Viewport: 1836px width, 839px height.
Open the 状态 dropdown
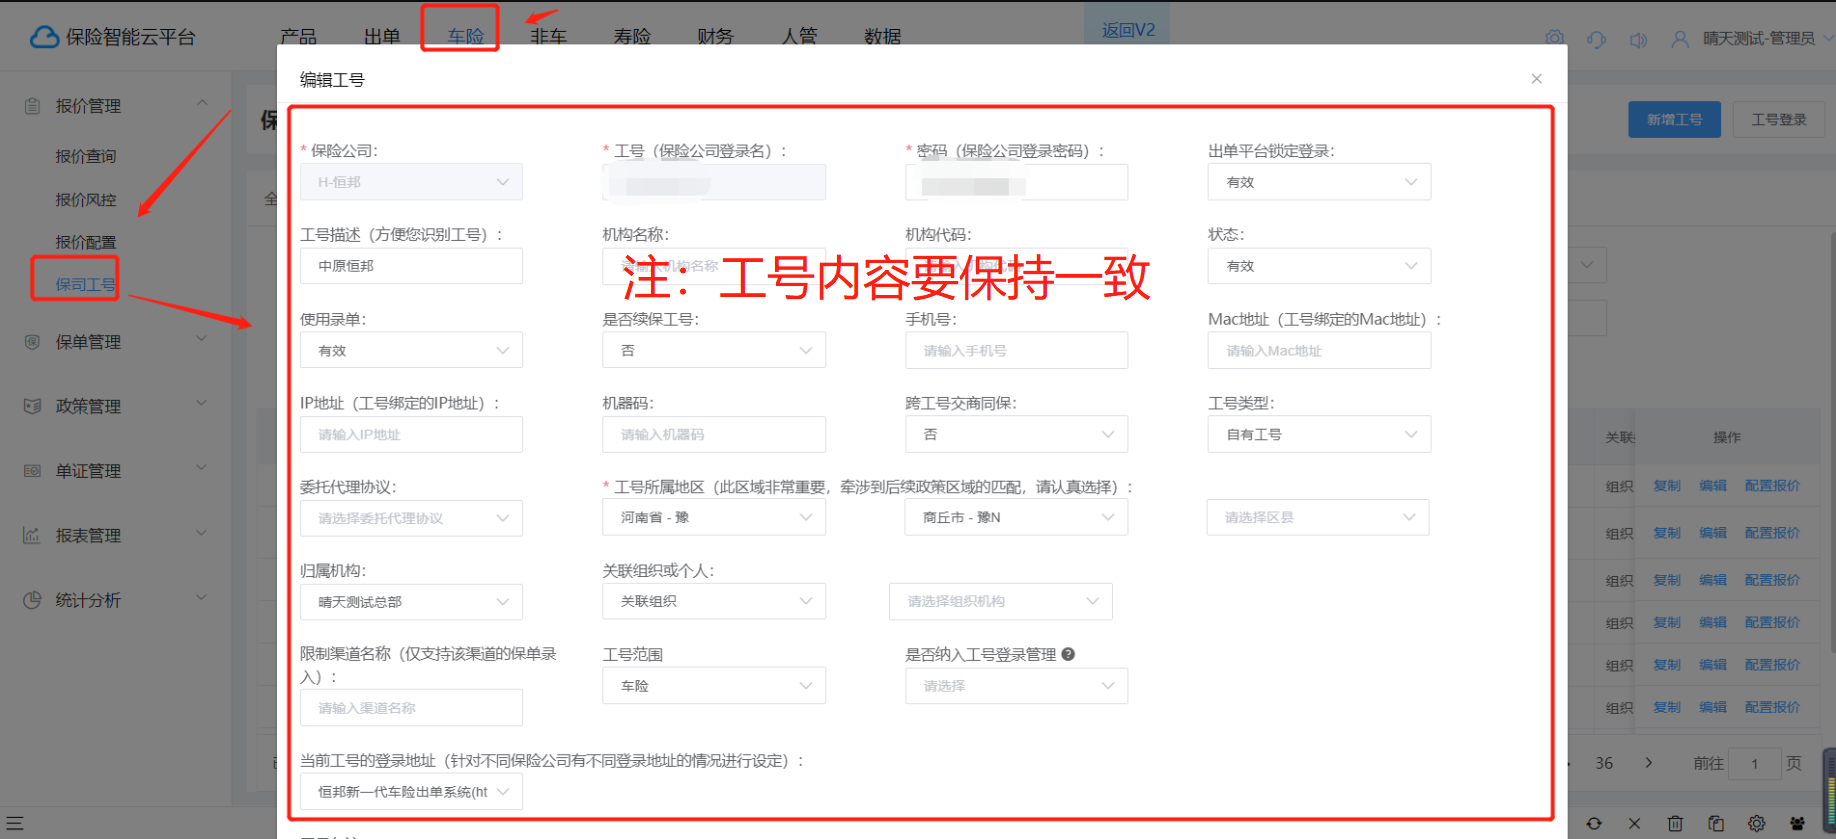[1319, 266]
